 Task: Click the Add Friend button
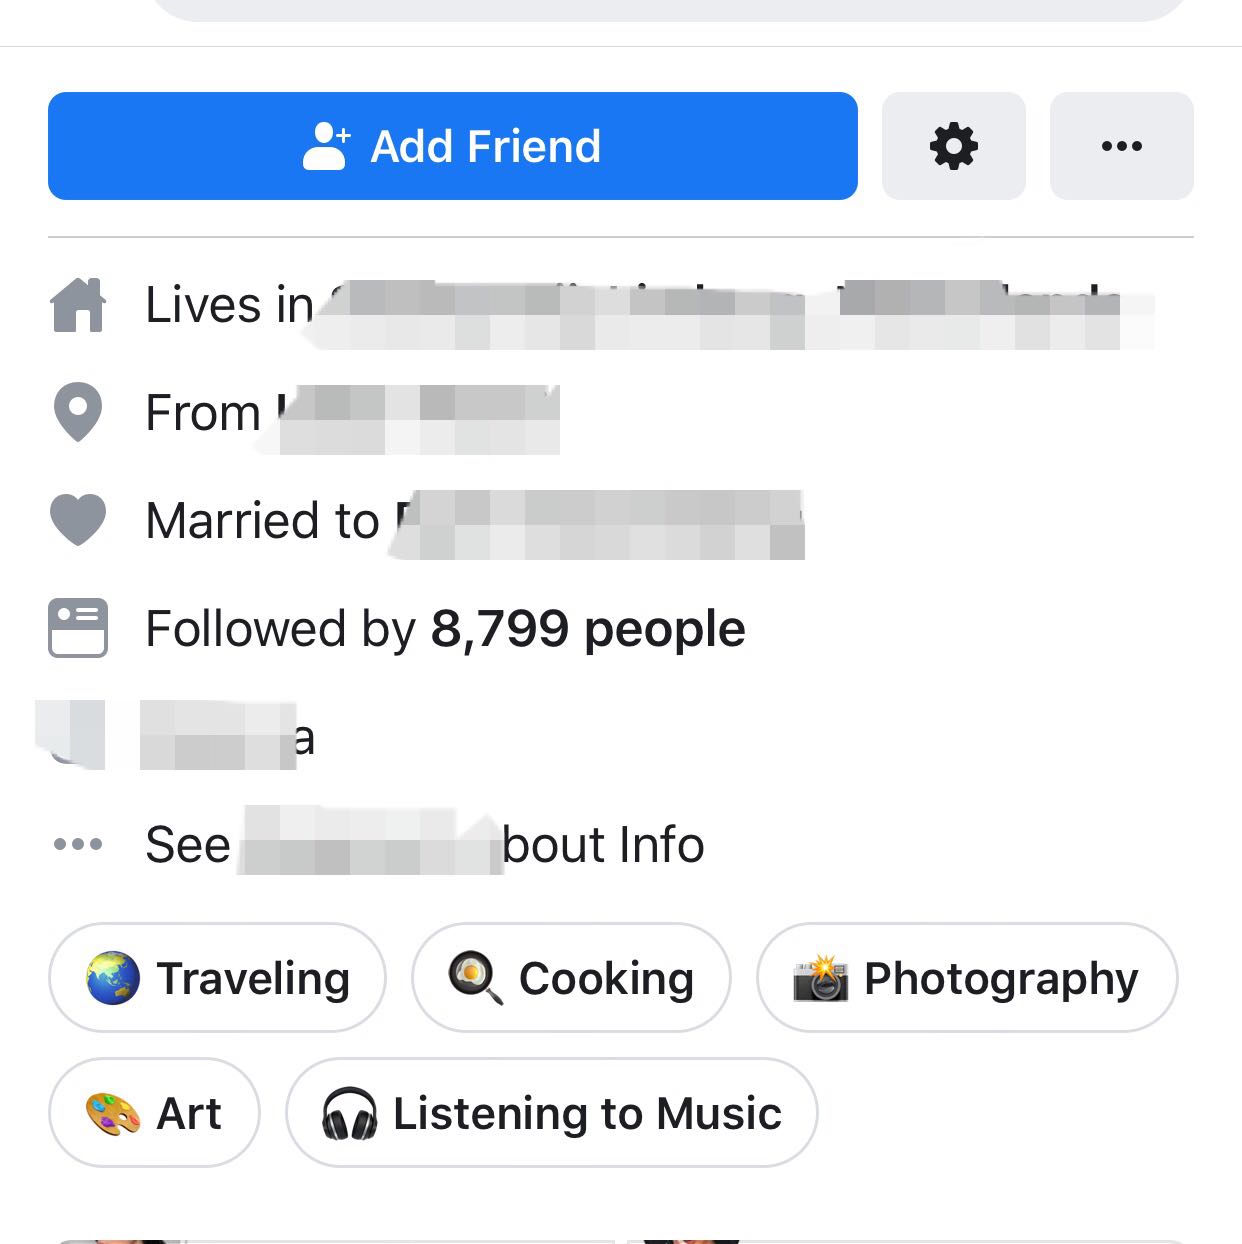[x=452, y=146]
